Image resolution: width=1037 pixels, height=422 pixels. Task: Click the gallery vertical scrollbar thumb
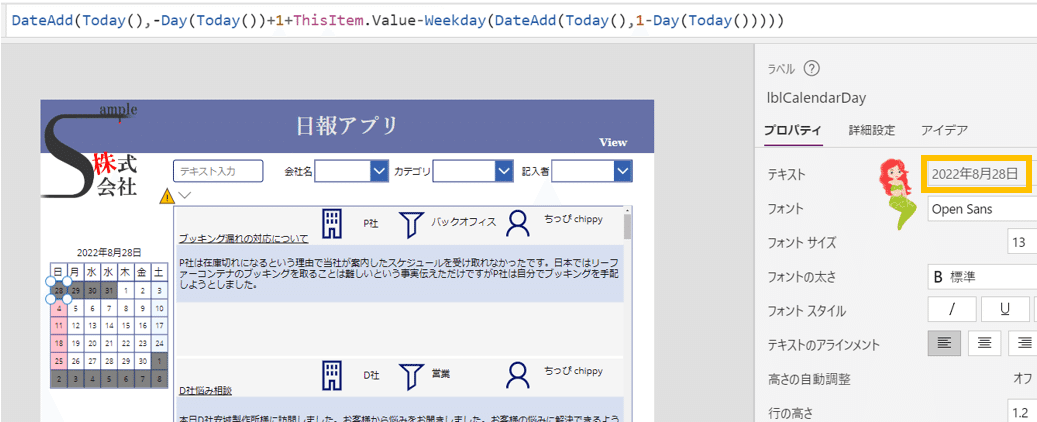coord(628,226)
